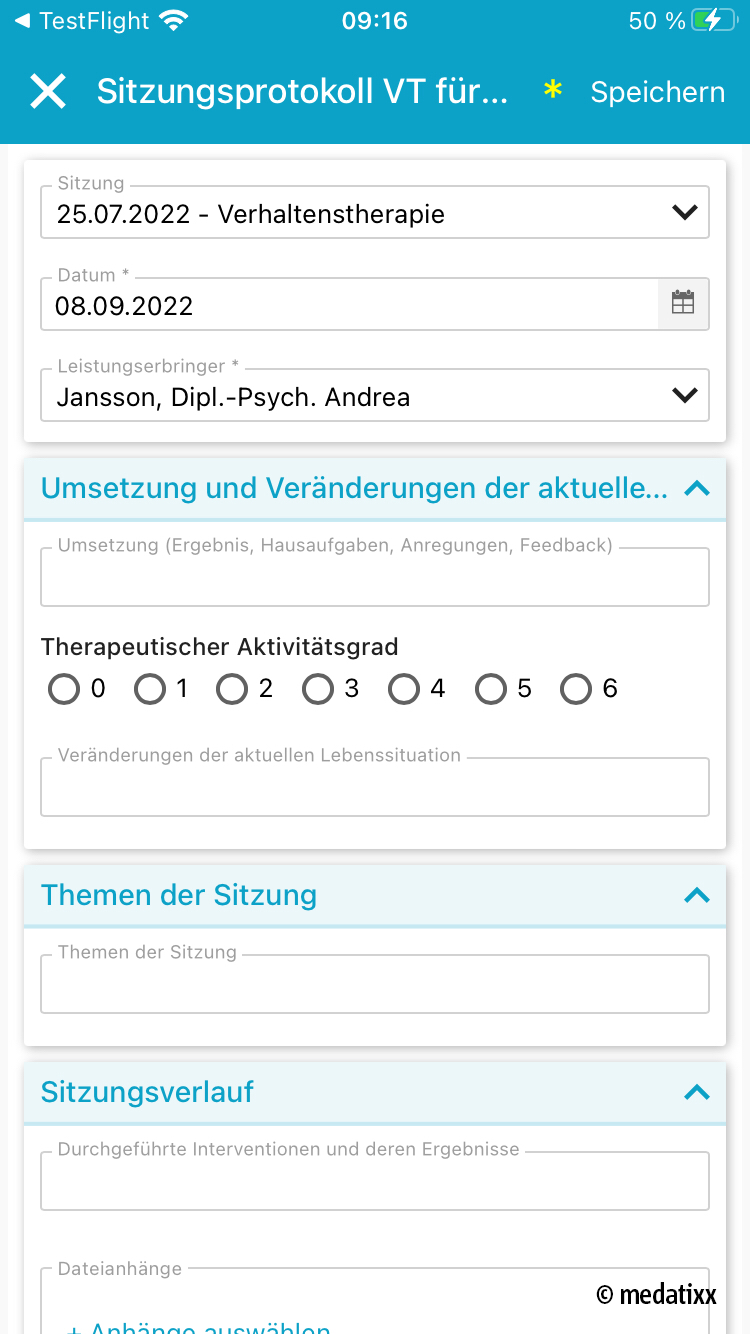Focus the Umsetzung text field
This screenshot has width=750, height=1334.
pyautogui.click(x=375, y=579)
